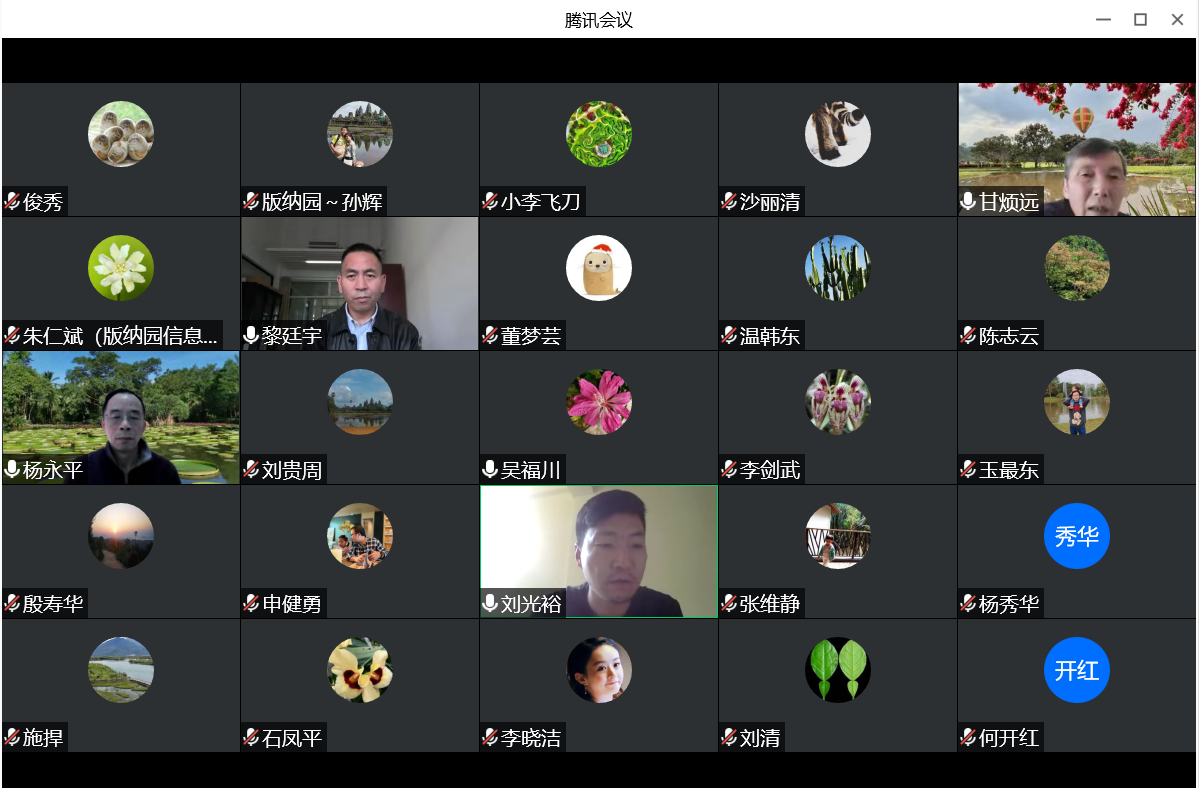Minimize the 腾讯会议 window
Screen dimensions: 1199x788
pos(1103,20)
